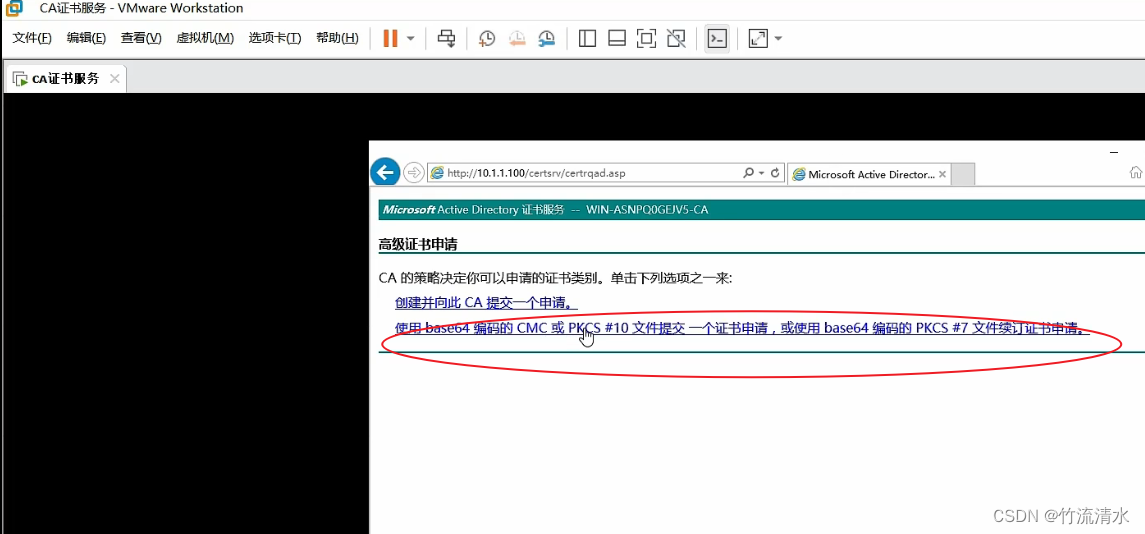Viewport: 1145px width, 534px height.
Task: Expand the stretch display dropdown arrow
Action: [778, 39]
